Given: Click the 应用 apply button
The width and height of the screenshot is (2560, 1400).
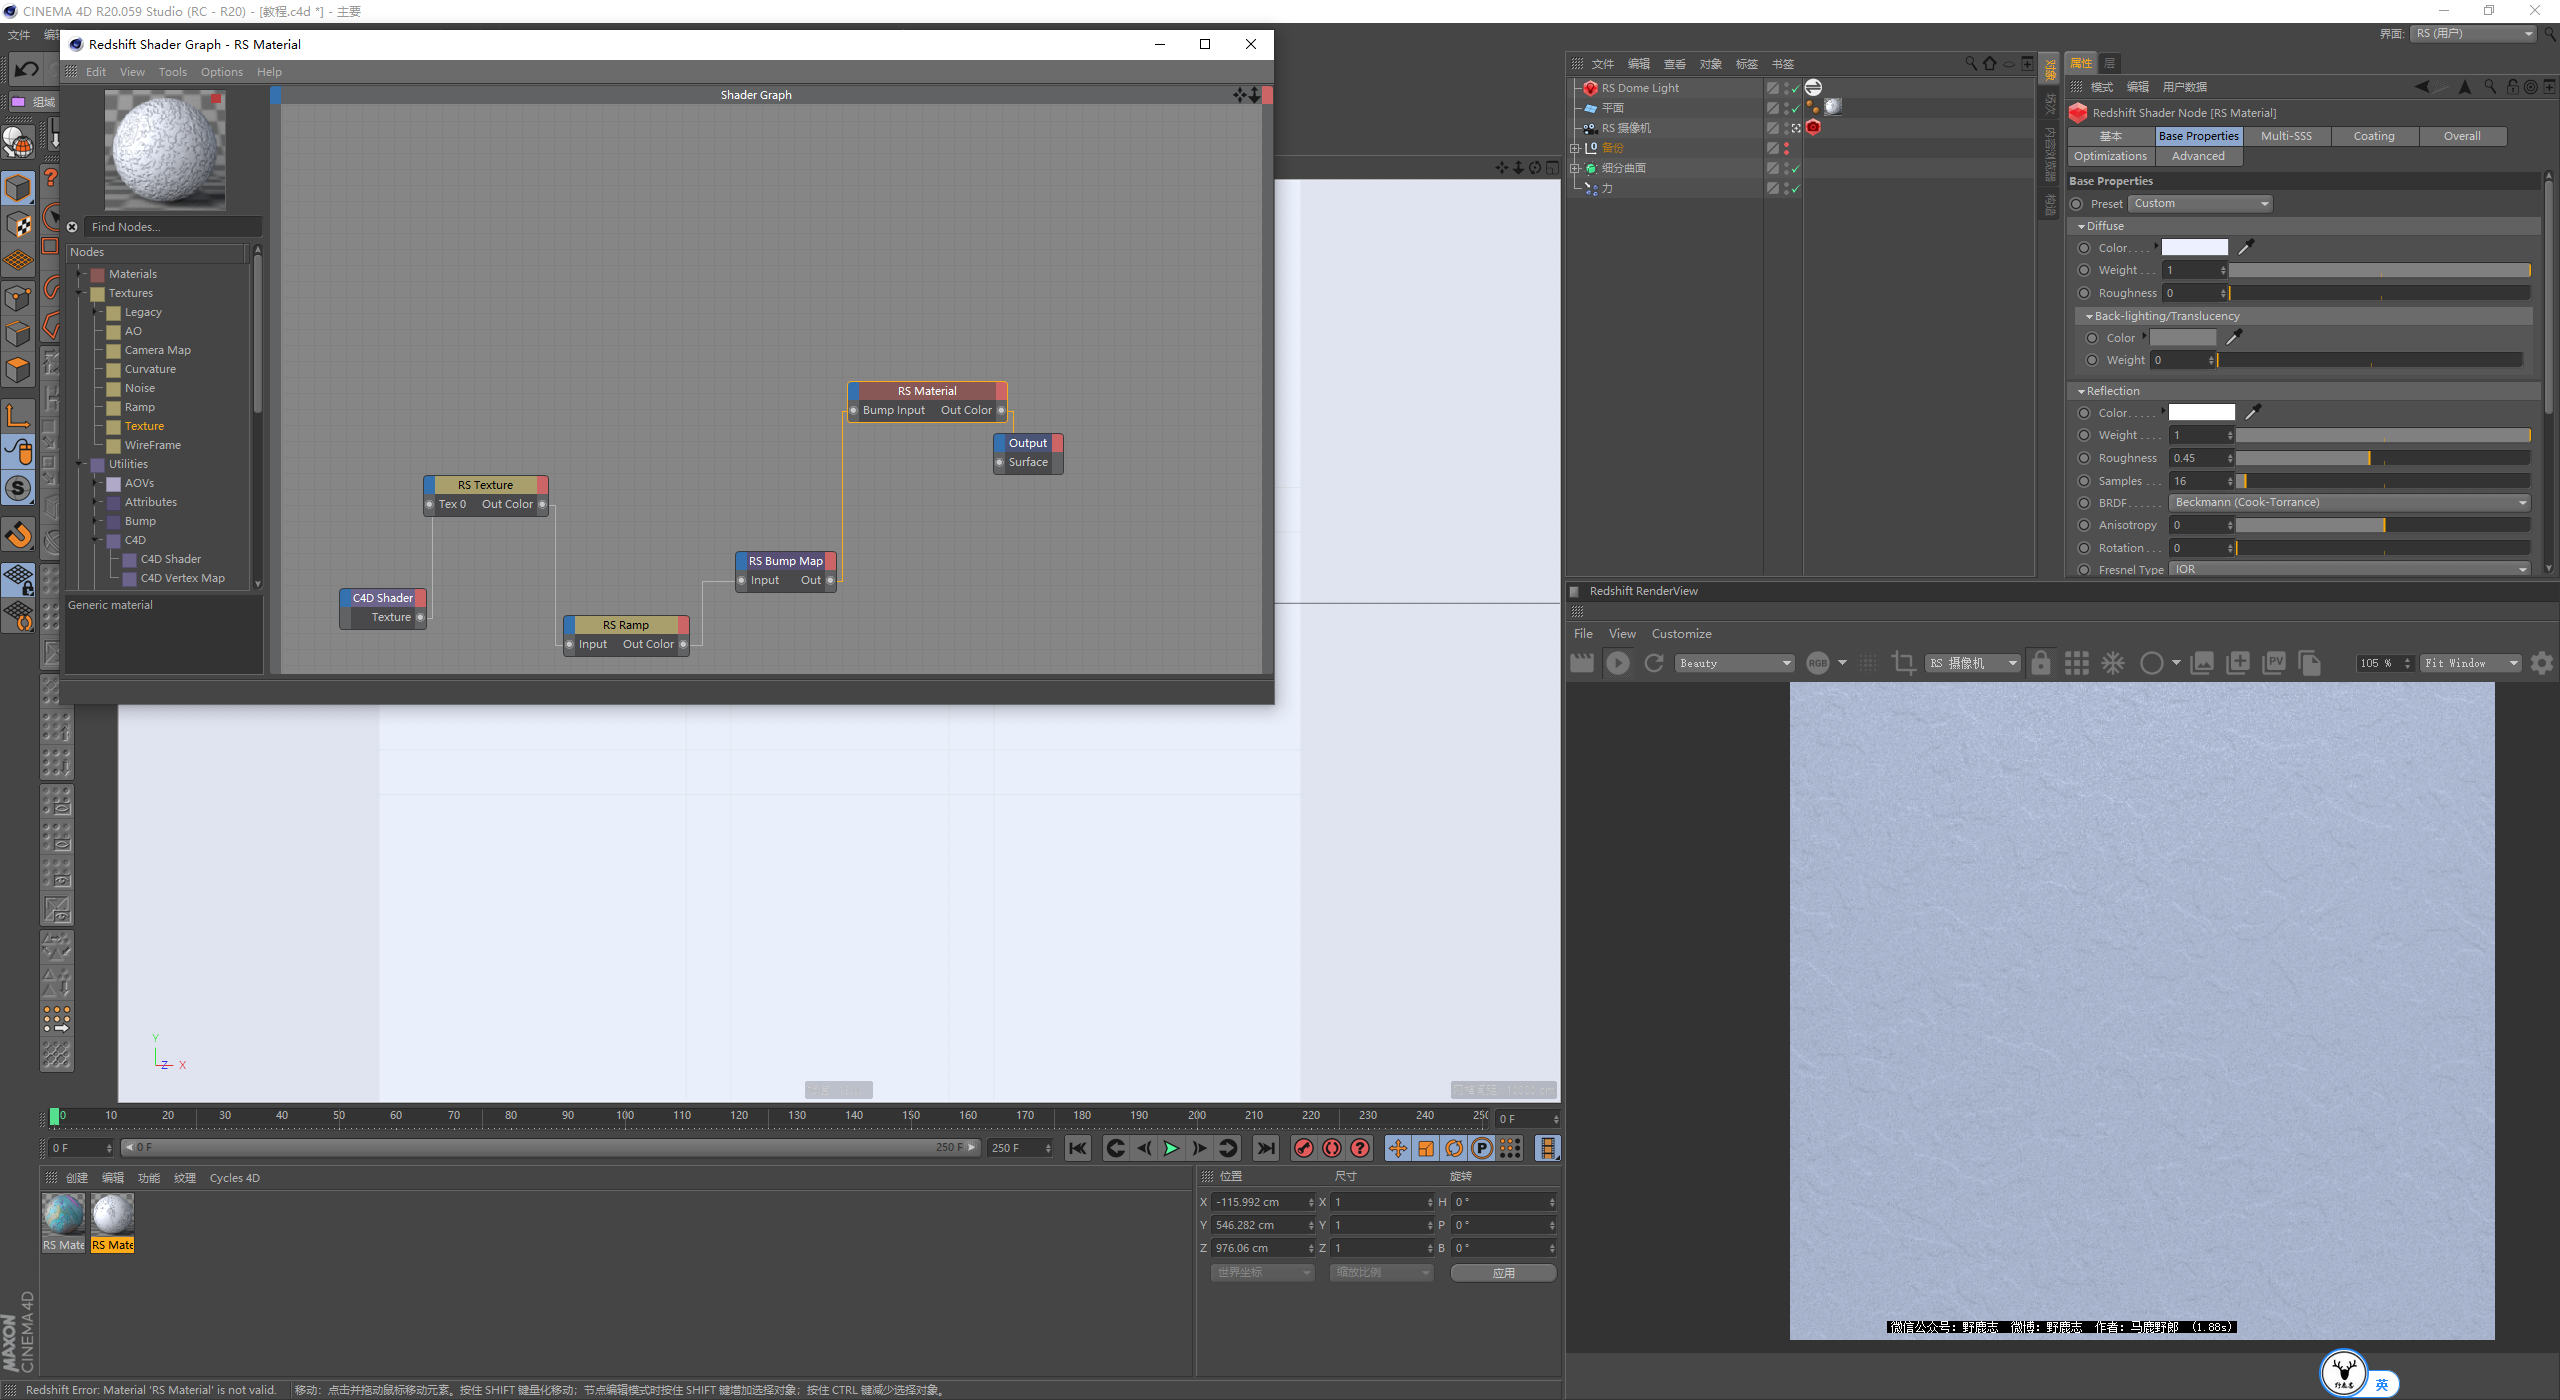Looking at the screenshot, I should click(1503, 1273).
